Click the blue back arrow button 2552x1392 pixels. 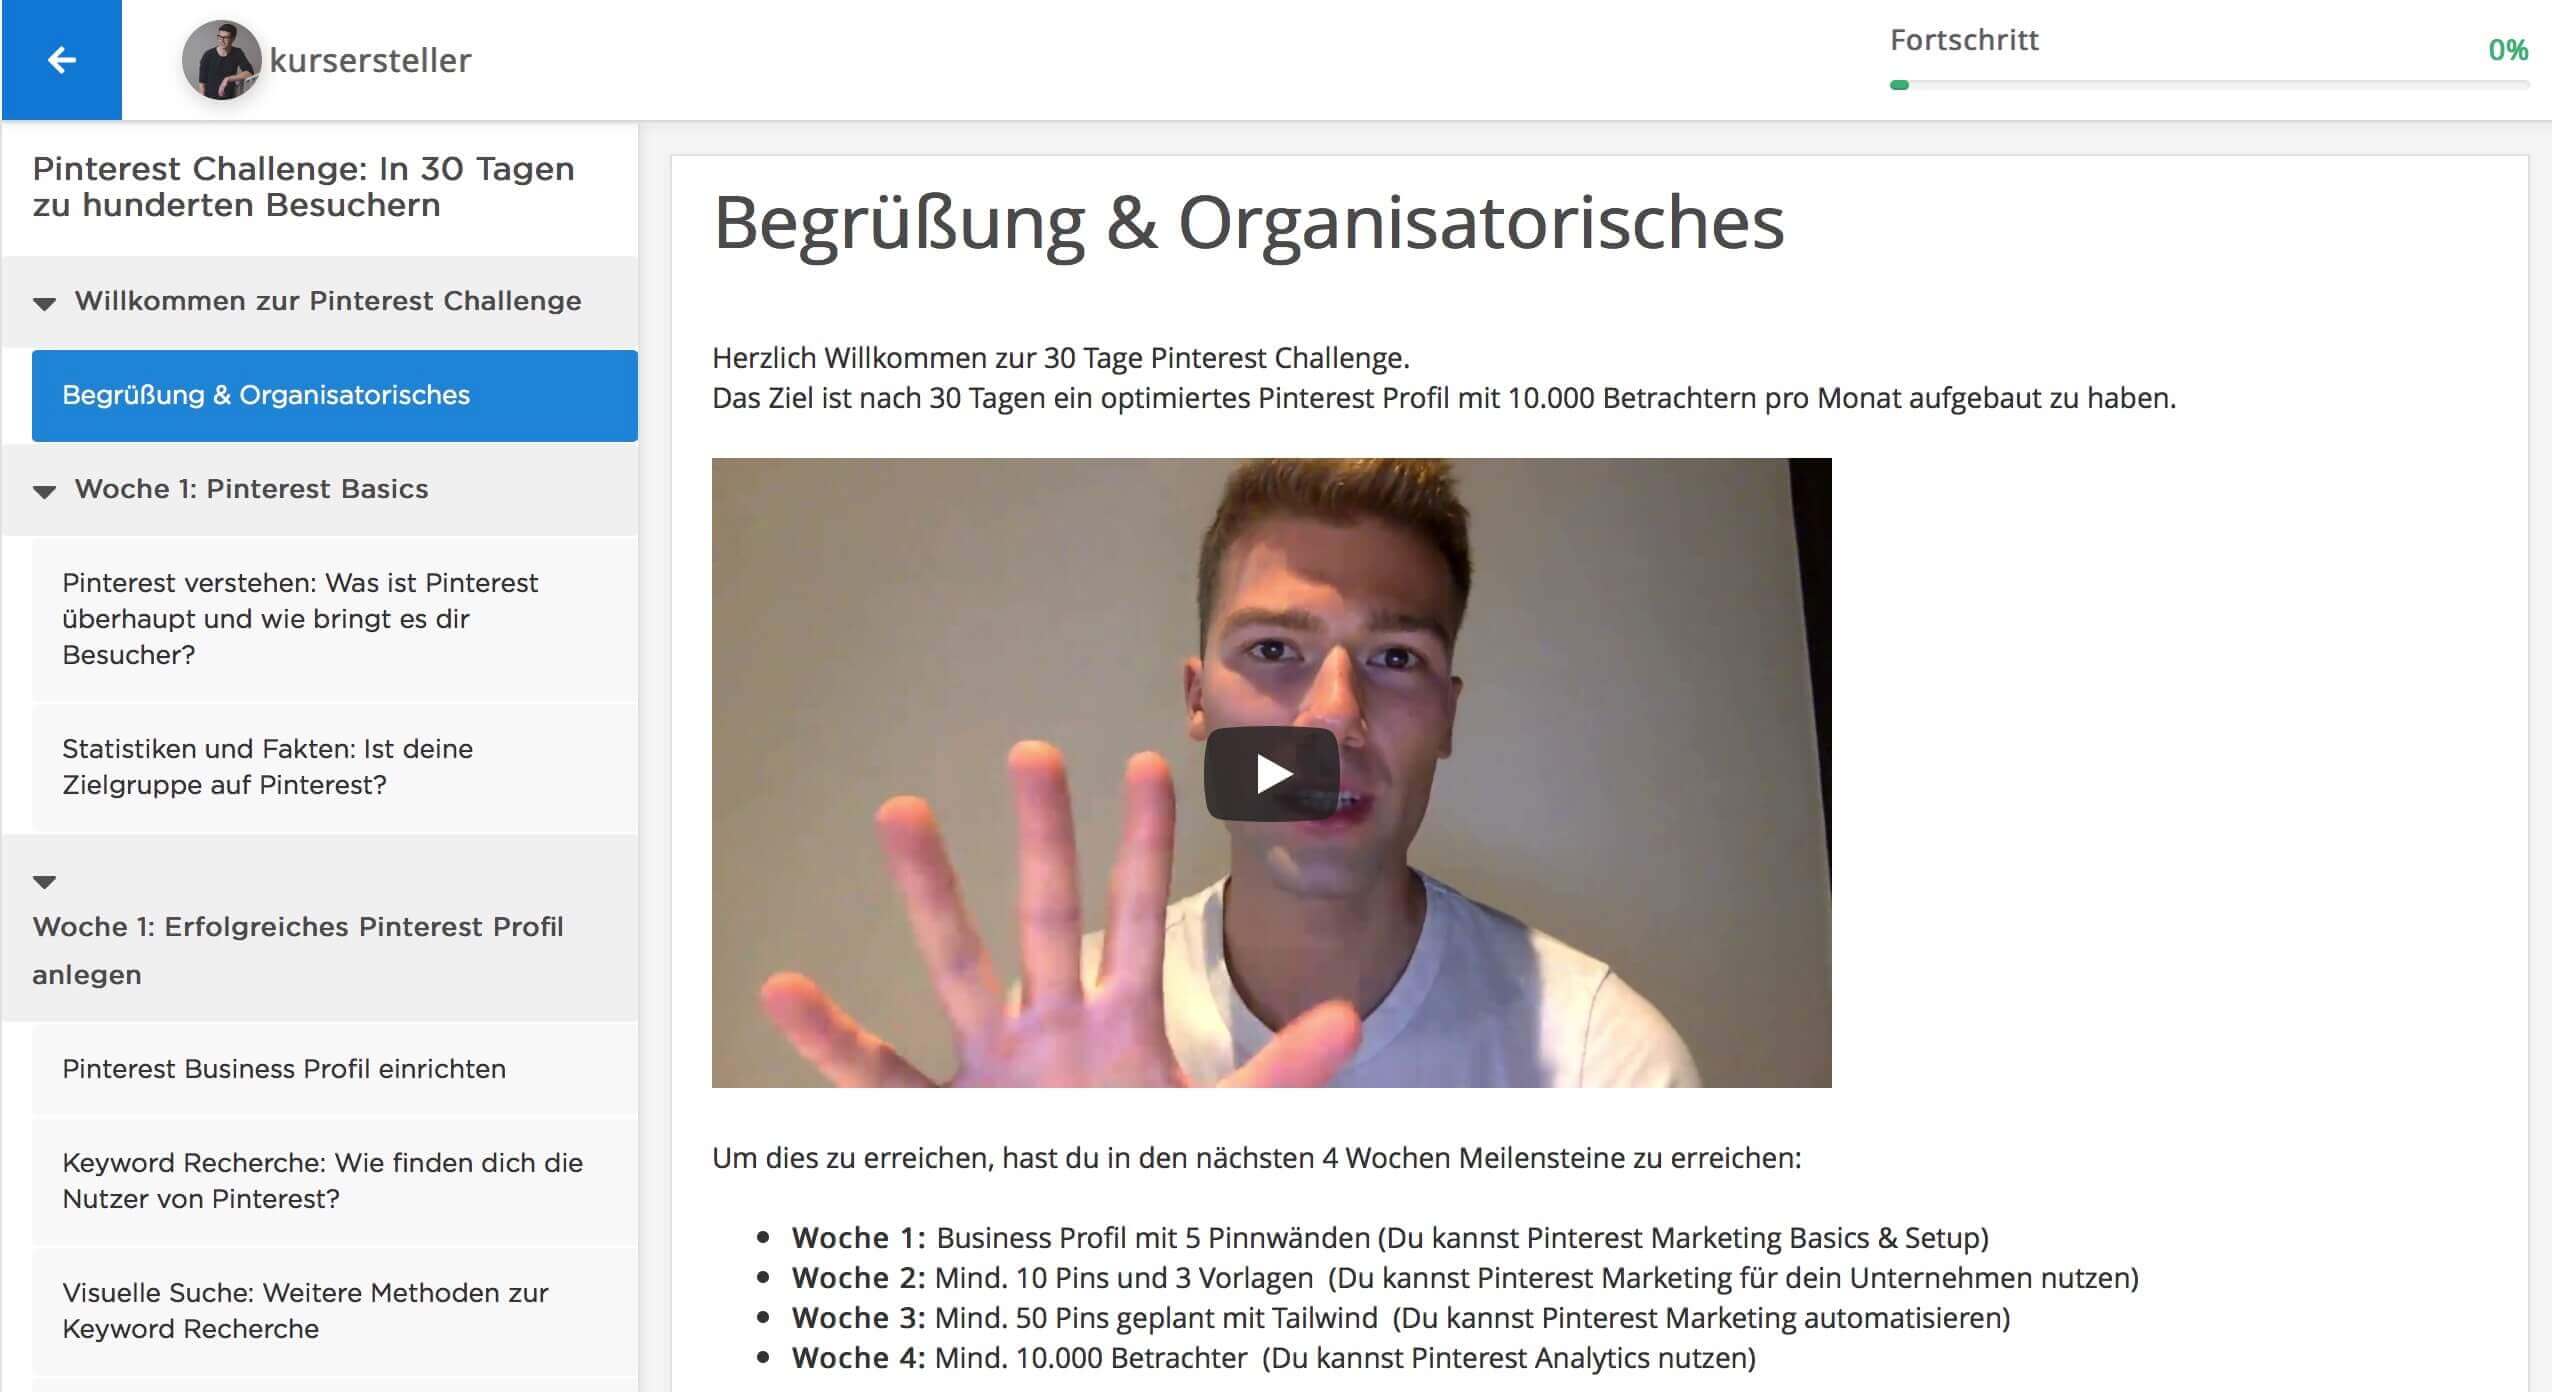[62, 60]
